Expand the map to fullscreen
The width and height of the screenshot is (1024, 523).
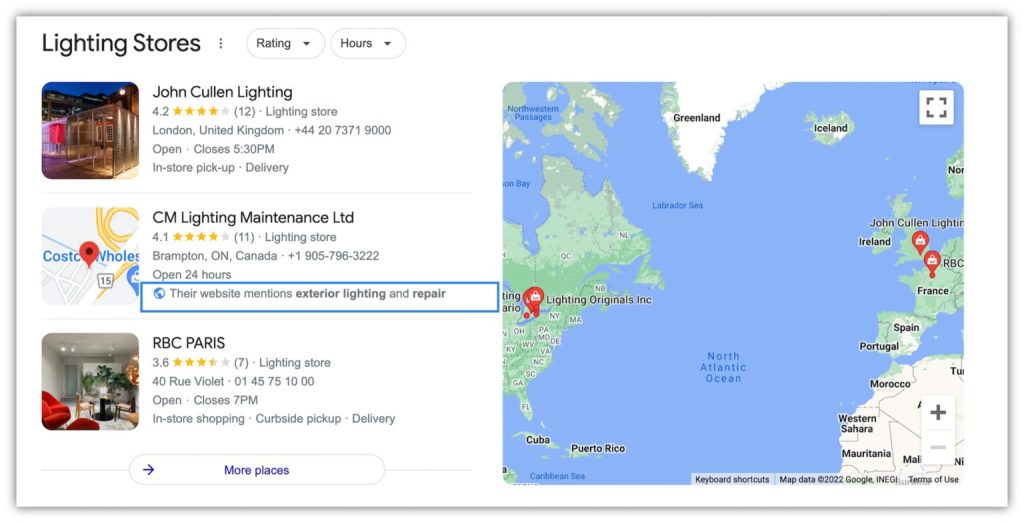tap(936, 108)
